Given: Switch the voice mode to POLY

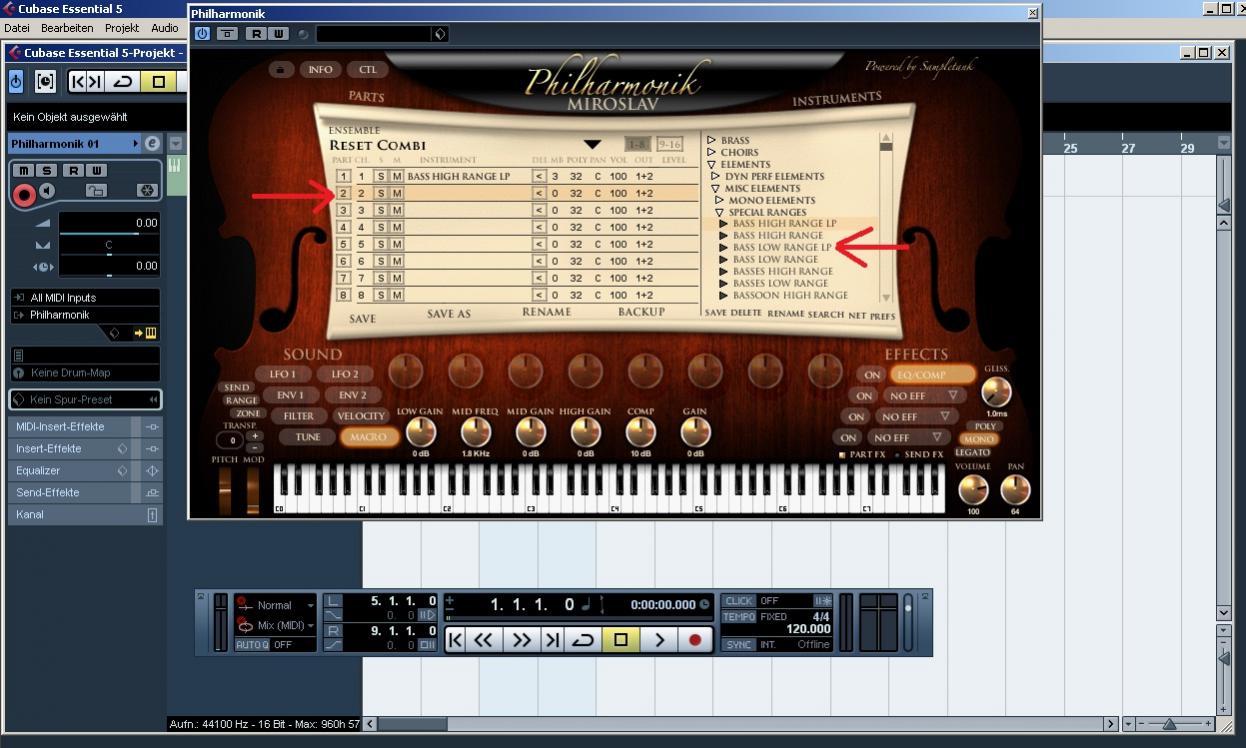Looking at the screenshot, I should coord(985,426).
